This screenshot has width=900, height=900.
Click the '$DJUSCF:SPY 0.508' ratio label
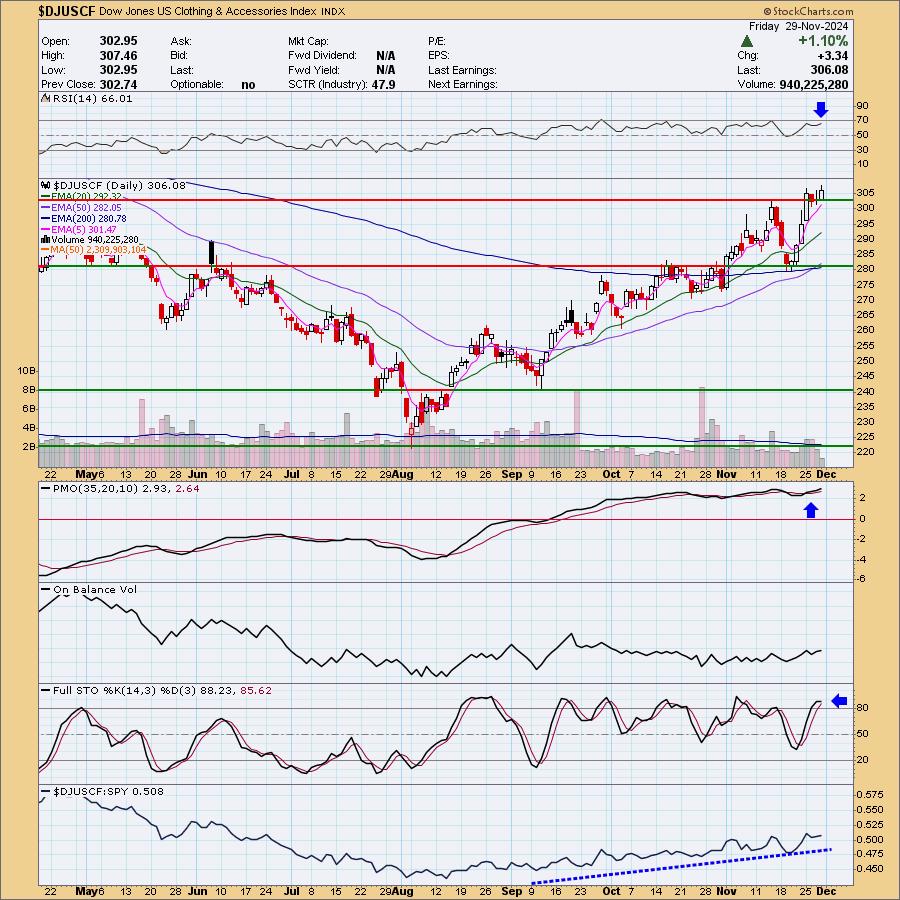[102, 792]
